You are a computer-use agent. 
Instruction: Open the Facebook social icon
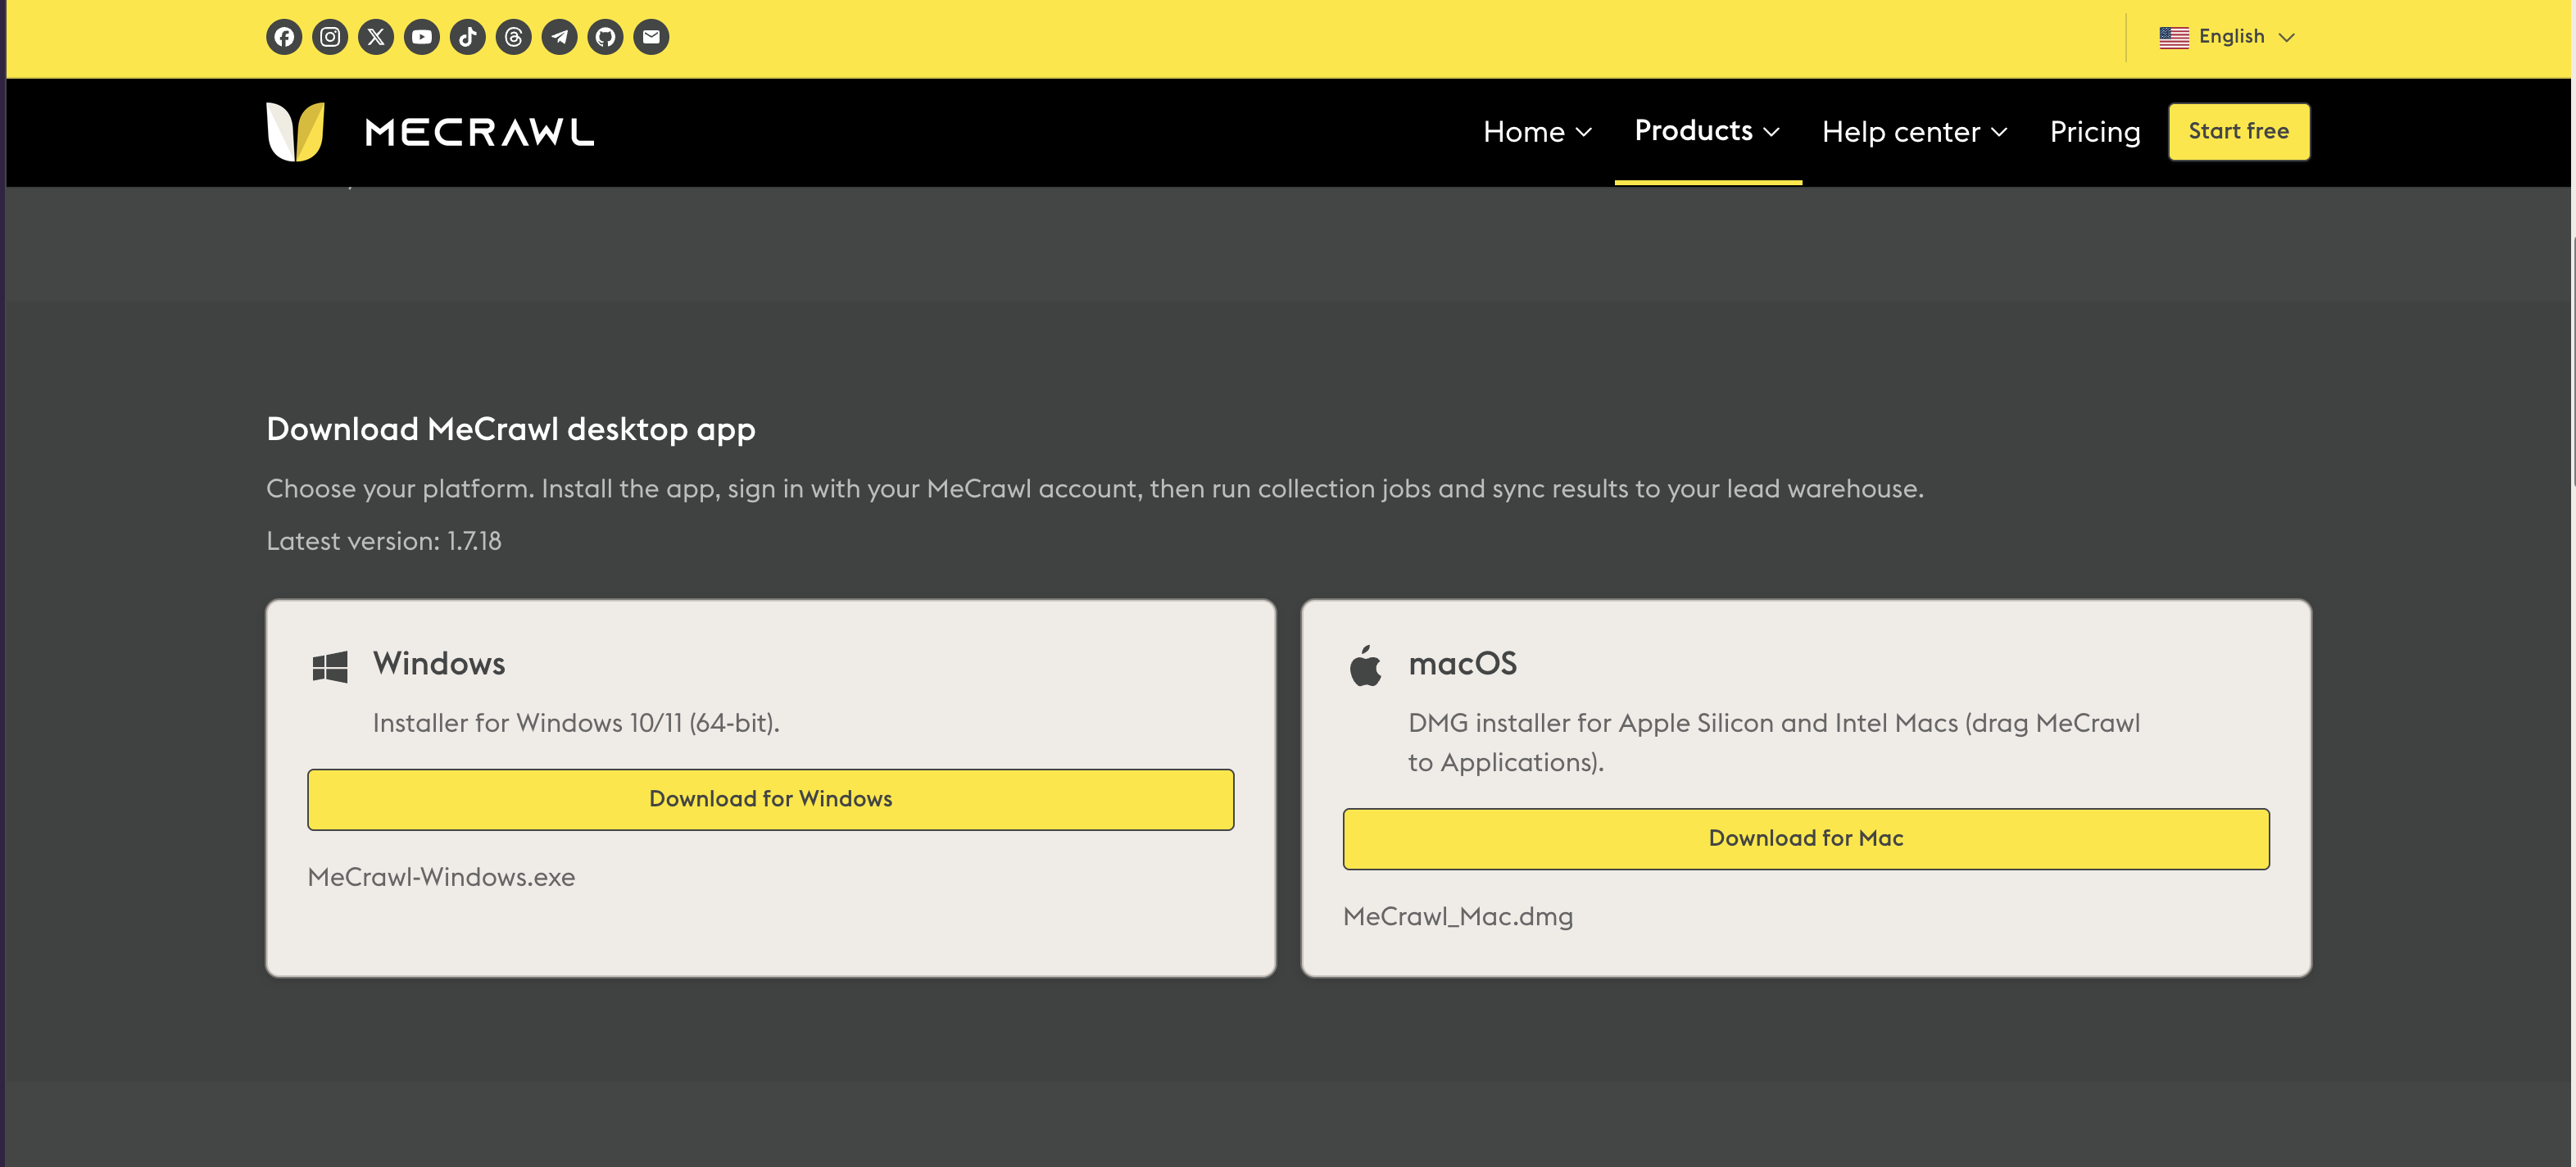point(284,37)
